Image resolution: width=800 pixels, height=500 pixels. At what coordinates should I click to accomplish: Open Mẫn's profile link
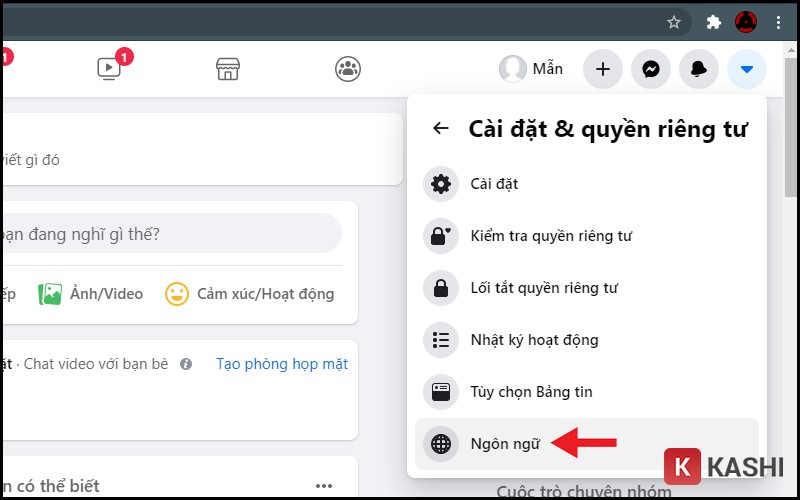click(531, 69)
